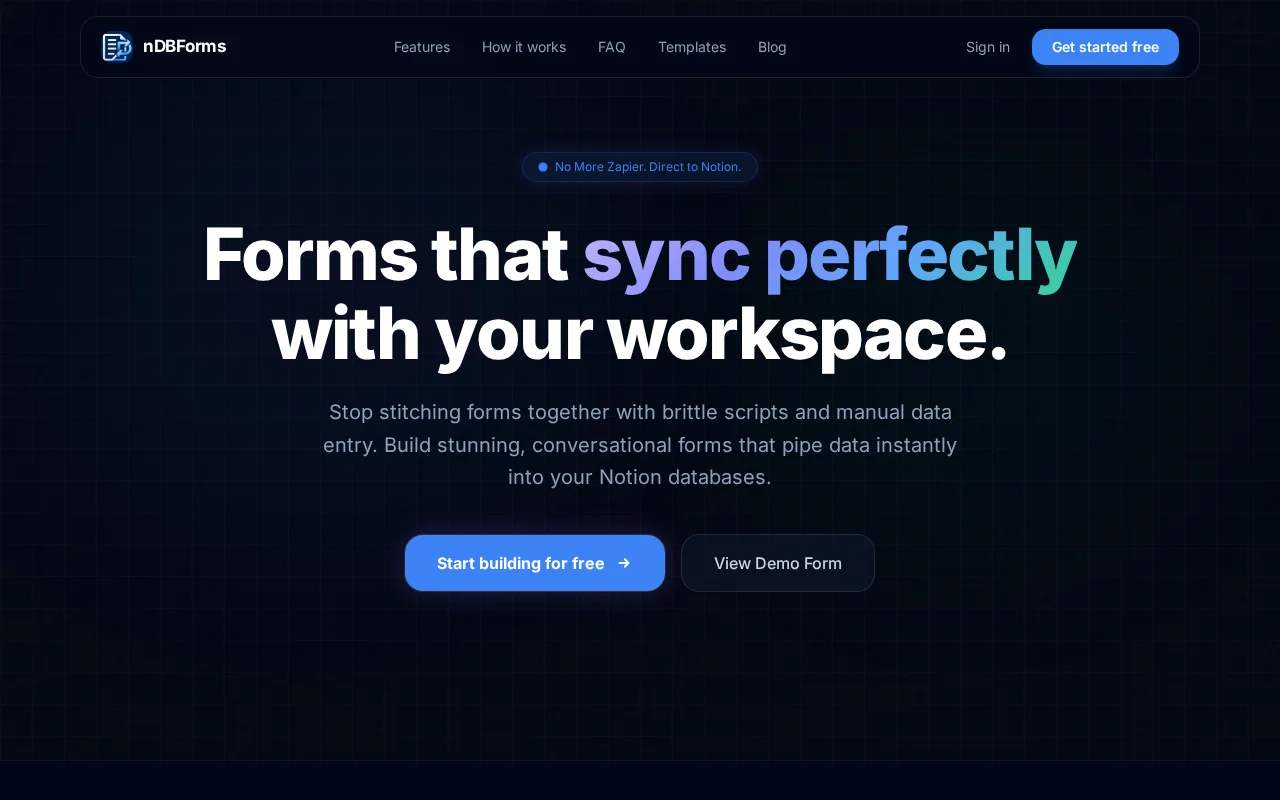The height and width of the screenshot is (800, 1280).
Task: Click the nDBForms logo icon
Action: pos(118,47)
